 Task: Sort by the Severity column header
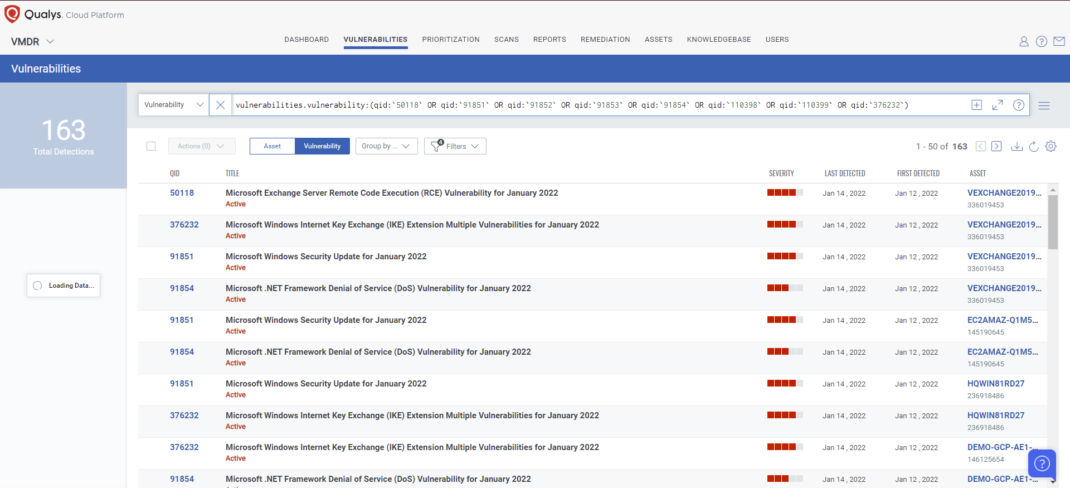tap(781, 173)
